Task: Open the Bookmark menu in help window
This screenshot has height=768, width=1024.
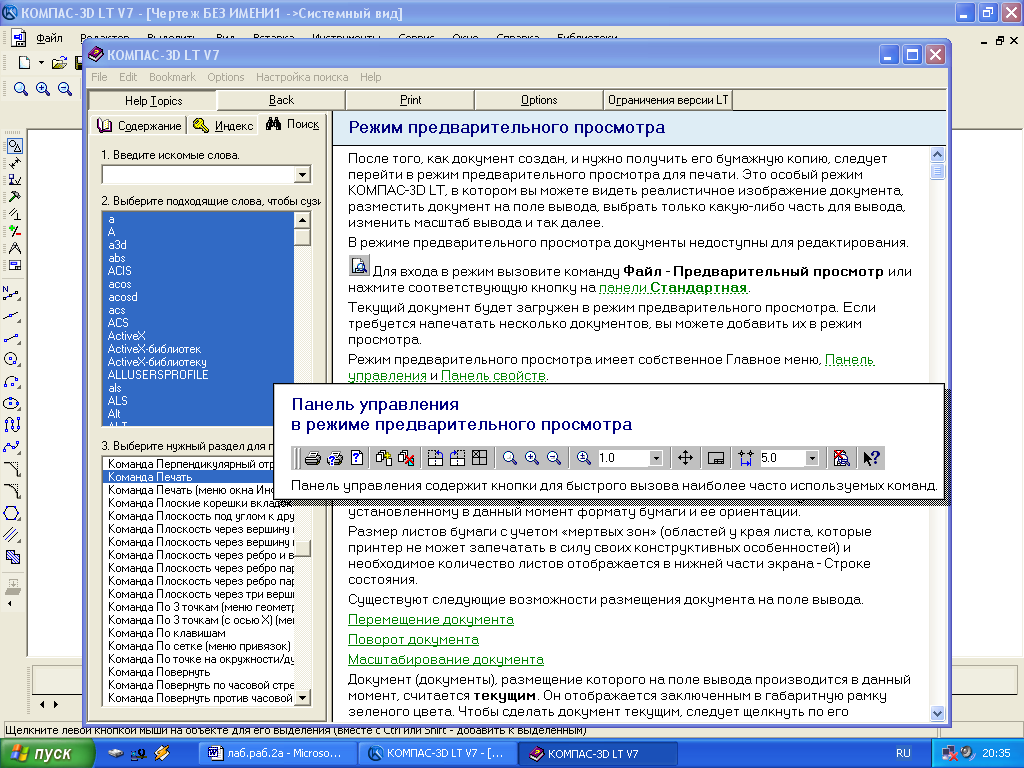Action: 172,77
